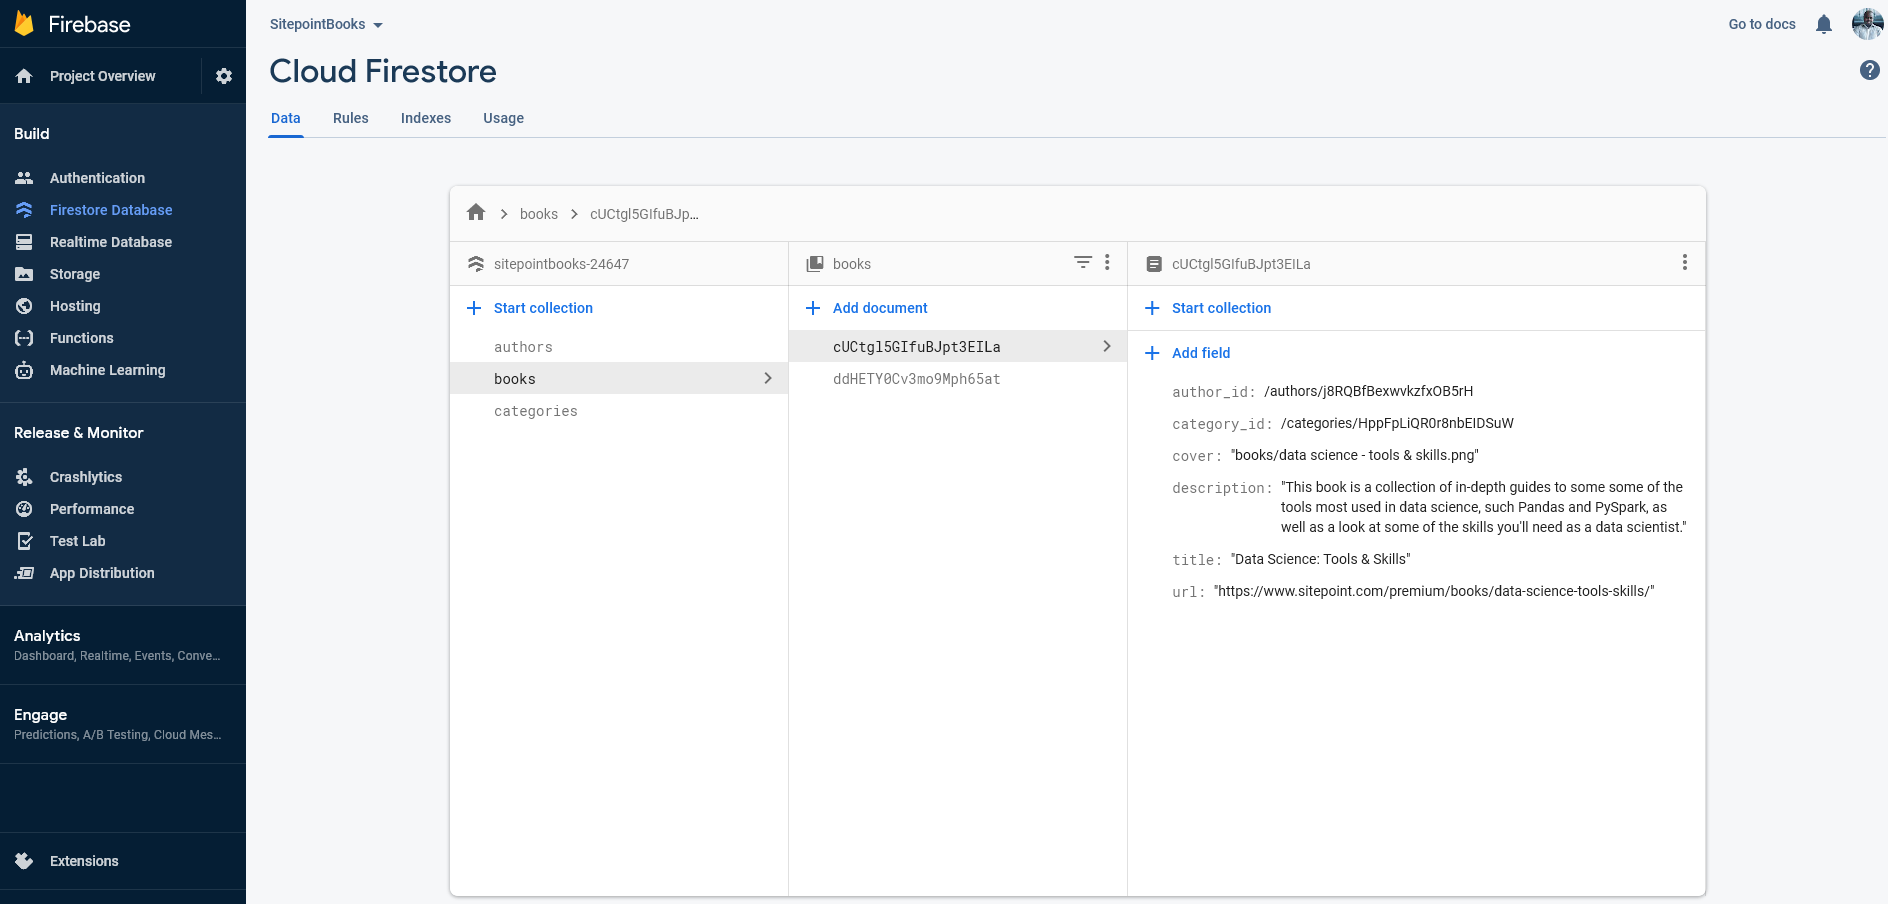Select the Firestore Database sidebar icon

(23, 210)
